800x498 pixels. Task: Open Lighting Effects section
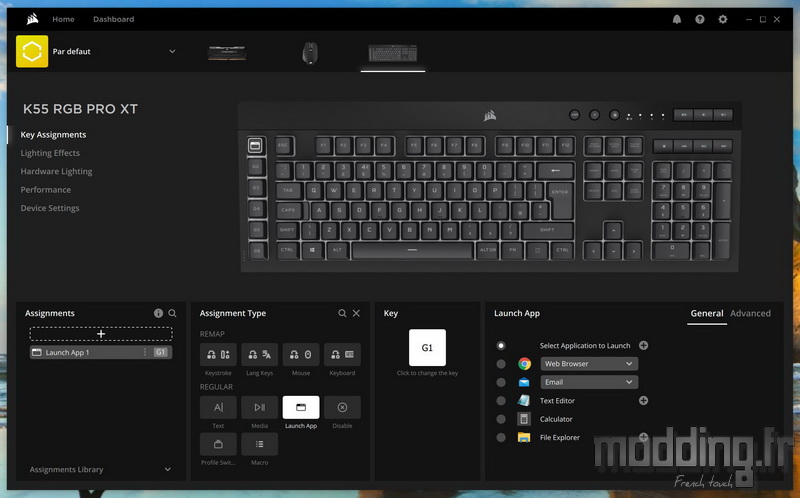point(50,153)
